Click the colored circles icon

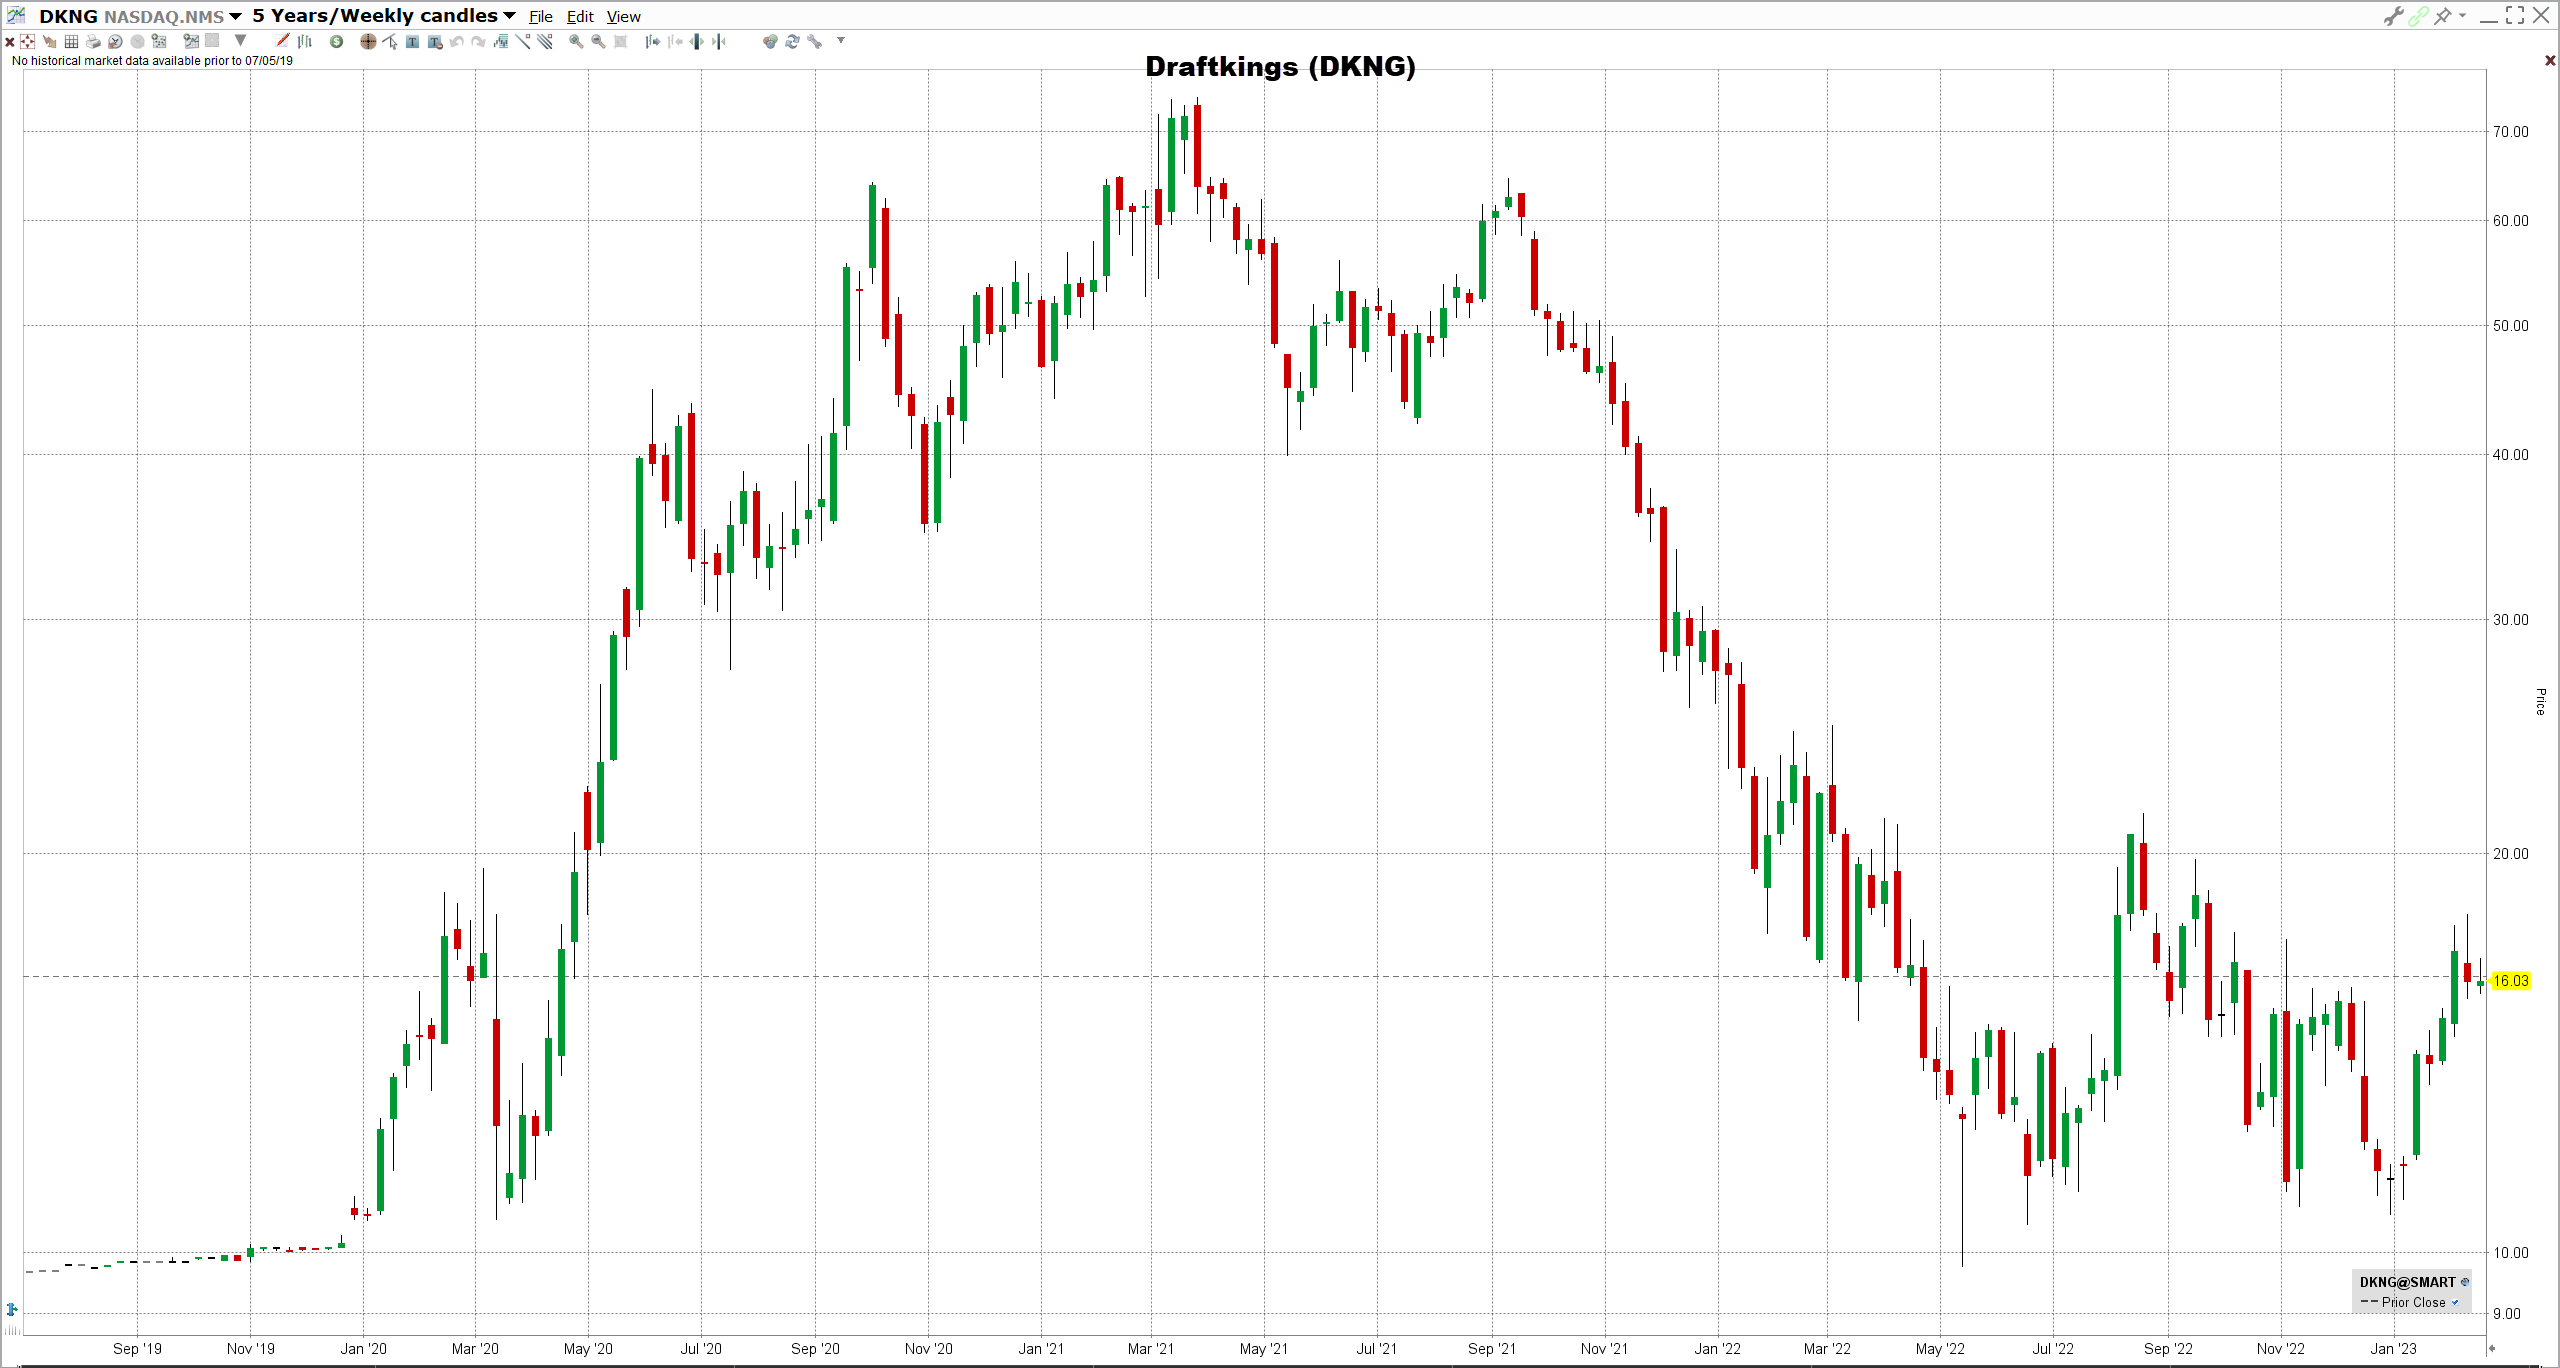(769, 42)
